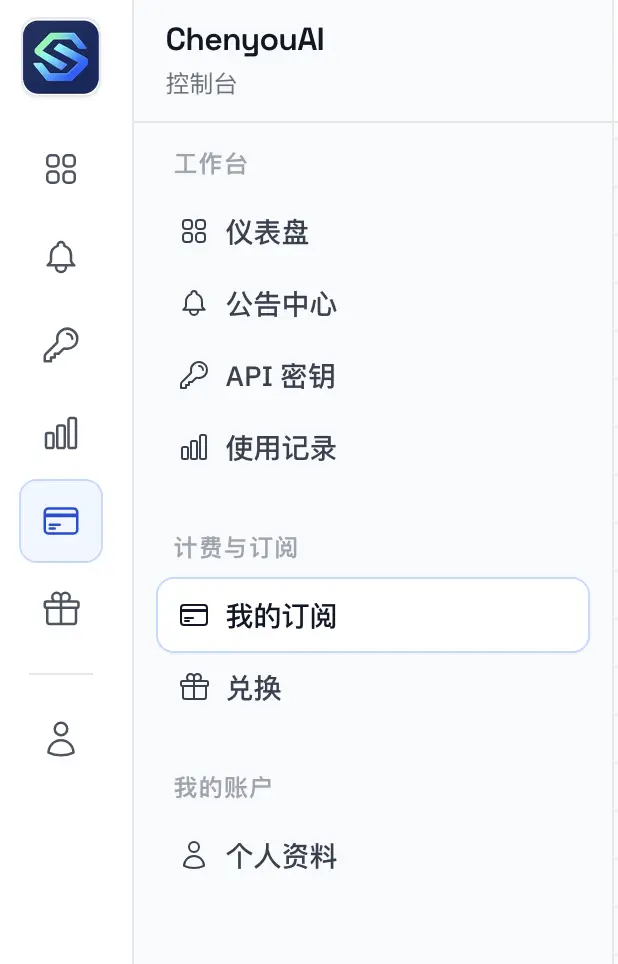Click the gift icon beside 兑换
The image size is (618, 964).
pyautogui.click(x=193, y=688)
